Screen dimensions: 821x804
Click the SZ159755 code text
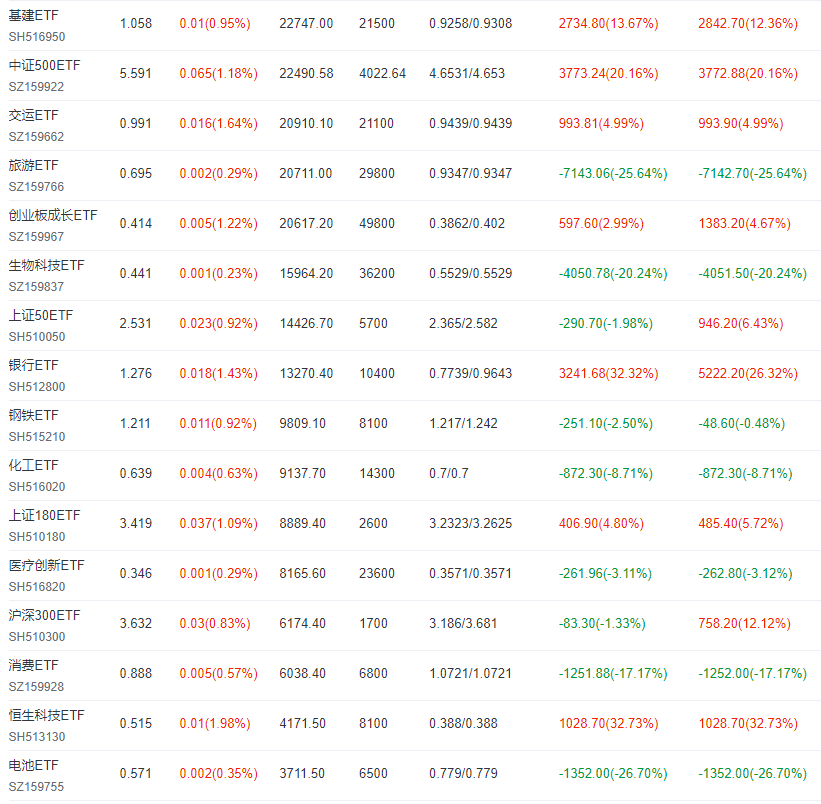(36, 787)
